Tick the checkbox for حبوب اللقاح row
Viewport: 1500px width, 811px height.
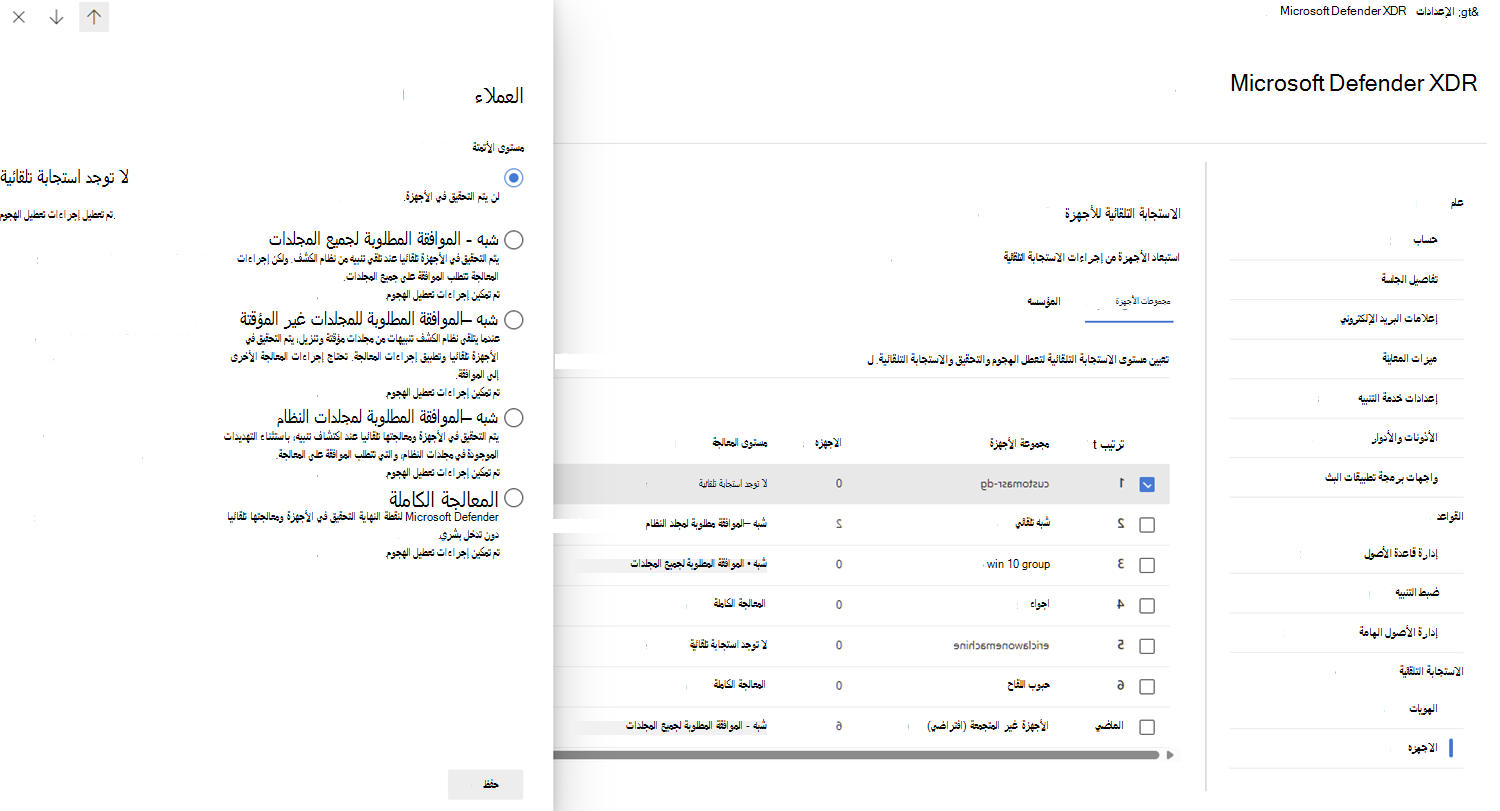click(1147, 686)
